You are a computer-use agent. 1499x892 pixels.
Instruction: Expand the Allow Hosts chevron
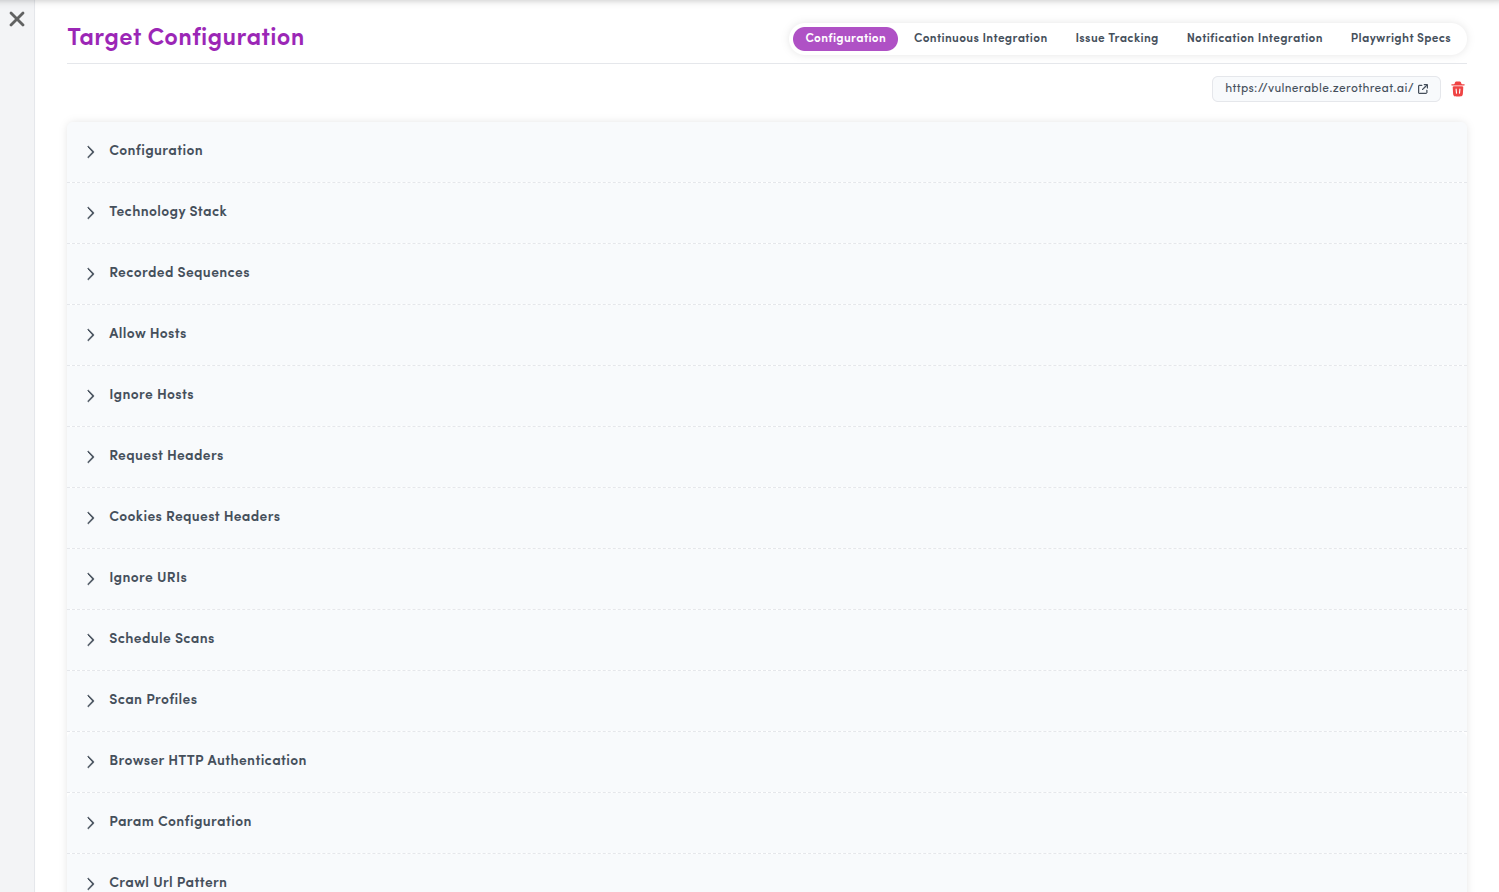coord(90,335)
